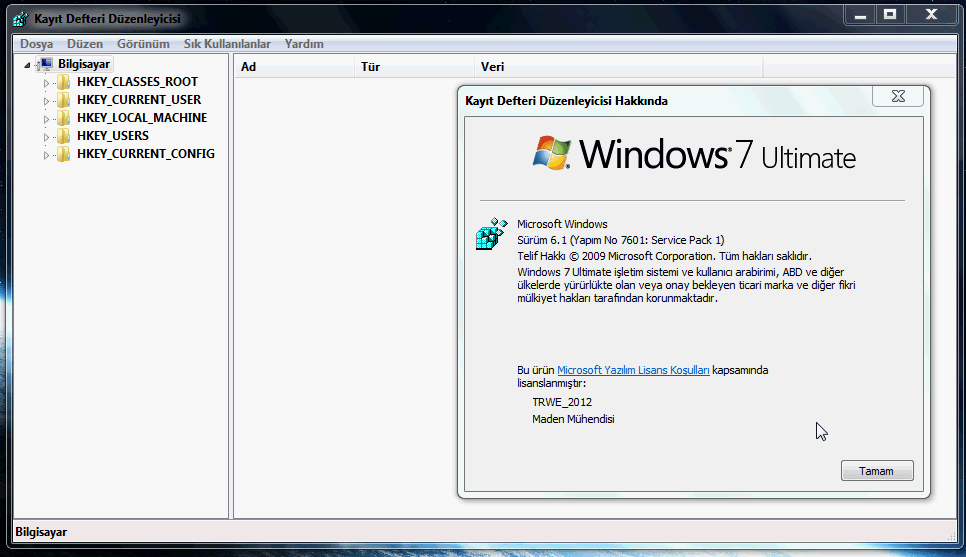
Task: Click the Telif Hakkı copyright line
Action: 664,256
